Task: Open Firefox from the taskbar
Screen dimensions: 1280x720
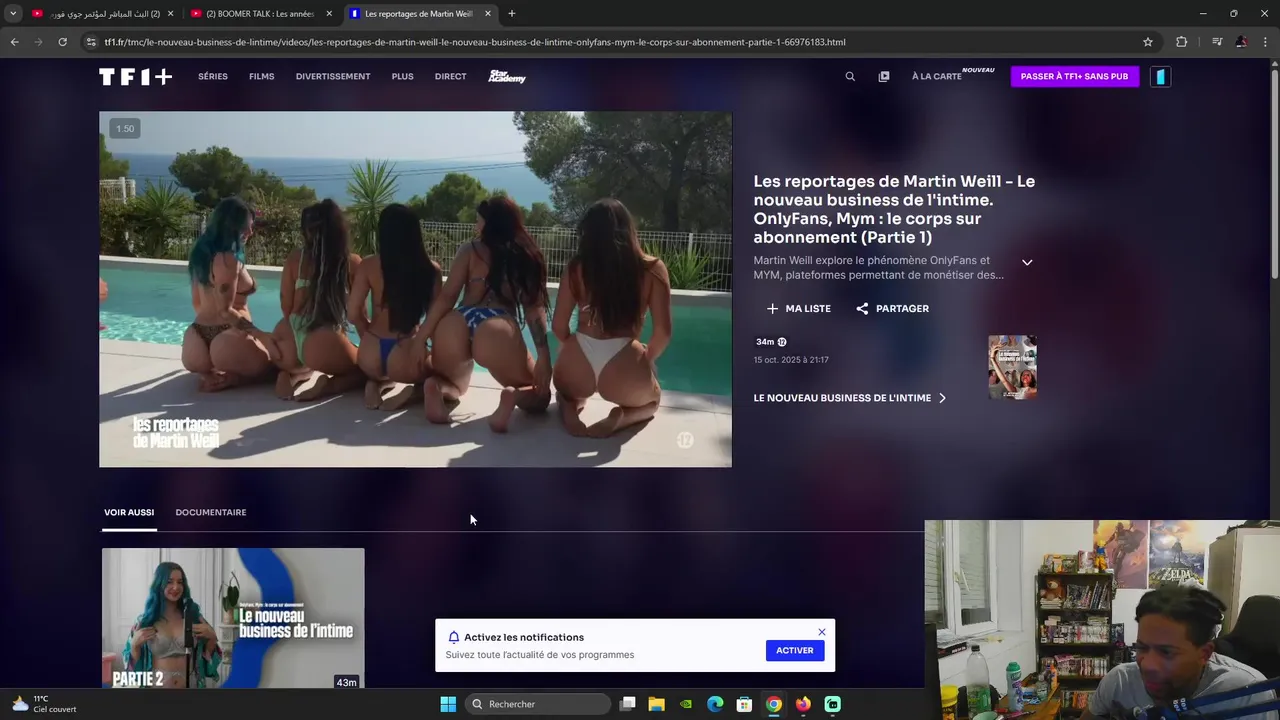Action: 803,704
